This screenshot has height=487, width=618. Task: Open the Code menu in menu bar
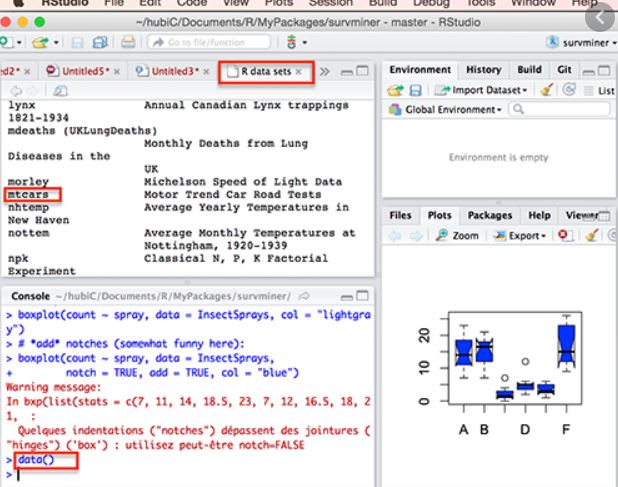192,3
